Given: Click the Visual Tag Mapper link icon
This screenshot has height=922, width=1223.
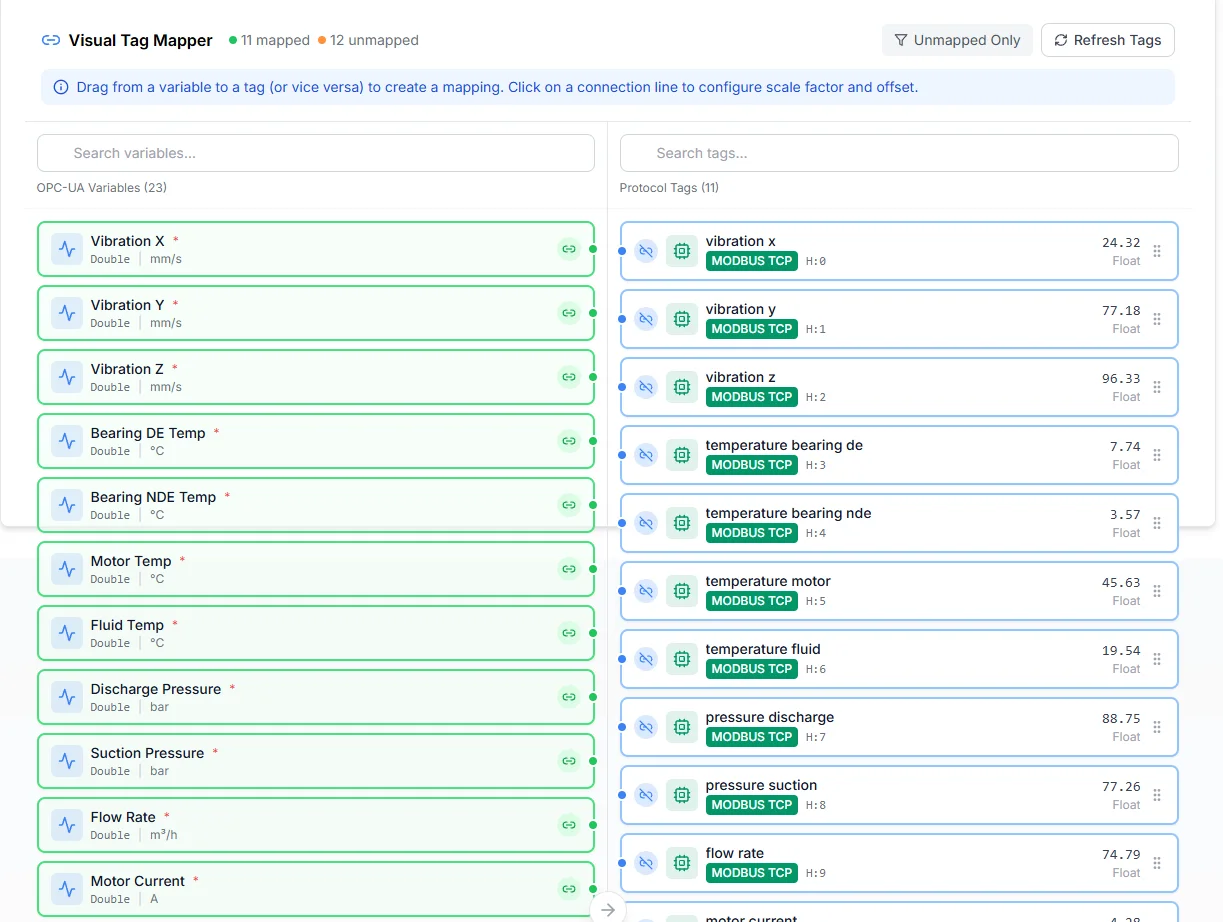Looking at the screenshot, I should (50, 40).
